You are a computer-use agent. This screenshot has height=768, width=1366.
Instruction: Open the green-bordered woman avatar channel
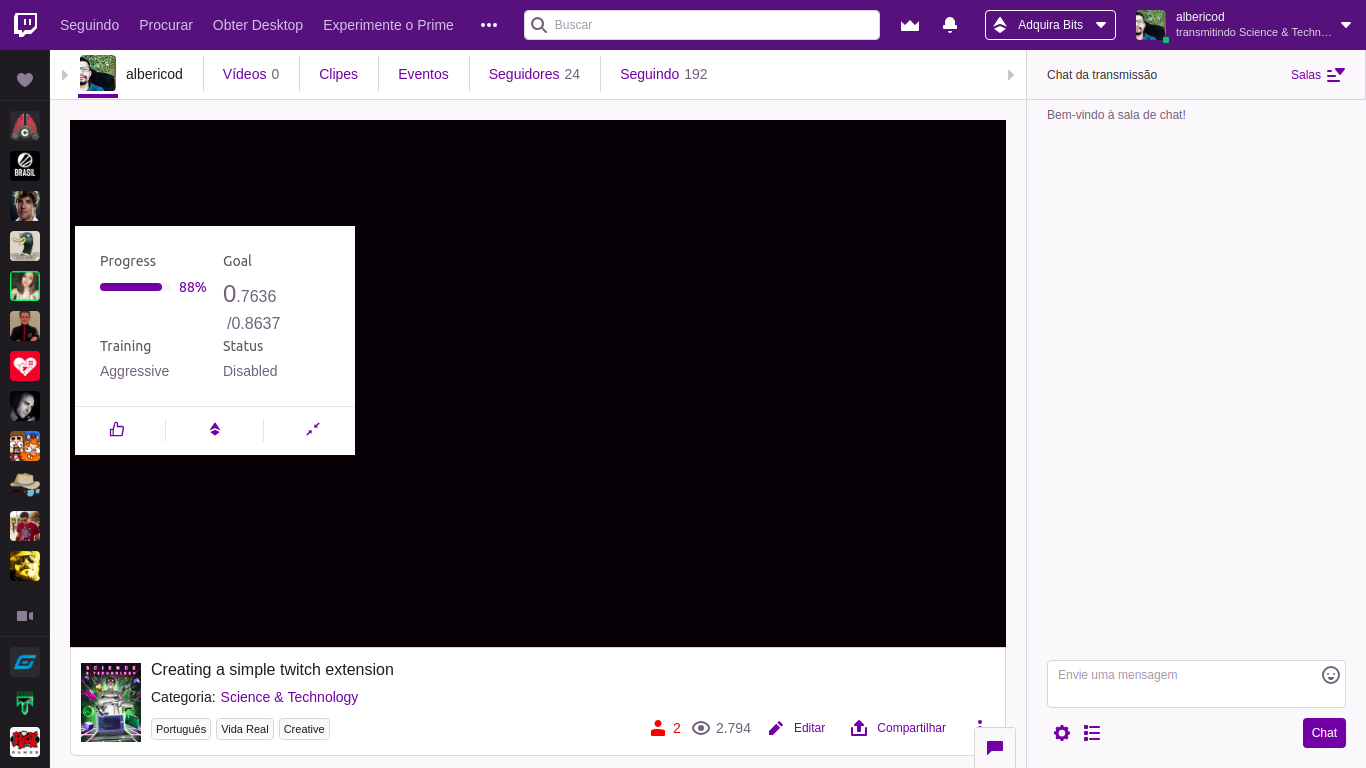25,286
